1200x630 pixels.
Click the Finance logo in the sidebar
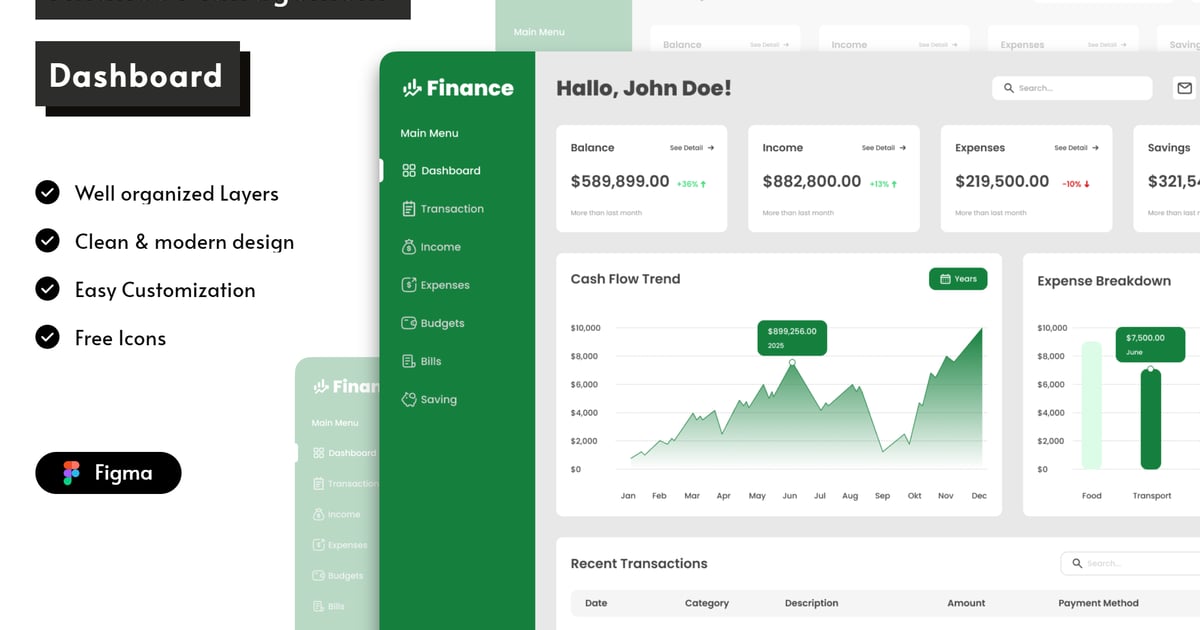tap(457, 88)
